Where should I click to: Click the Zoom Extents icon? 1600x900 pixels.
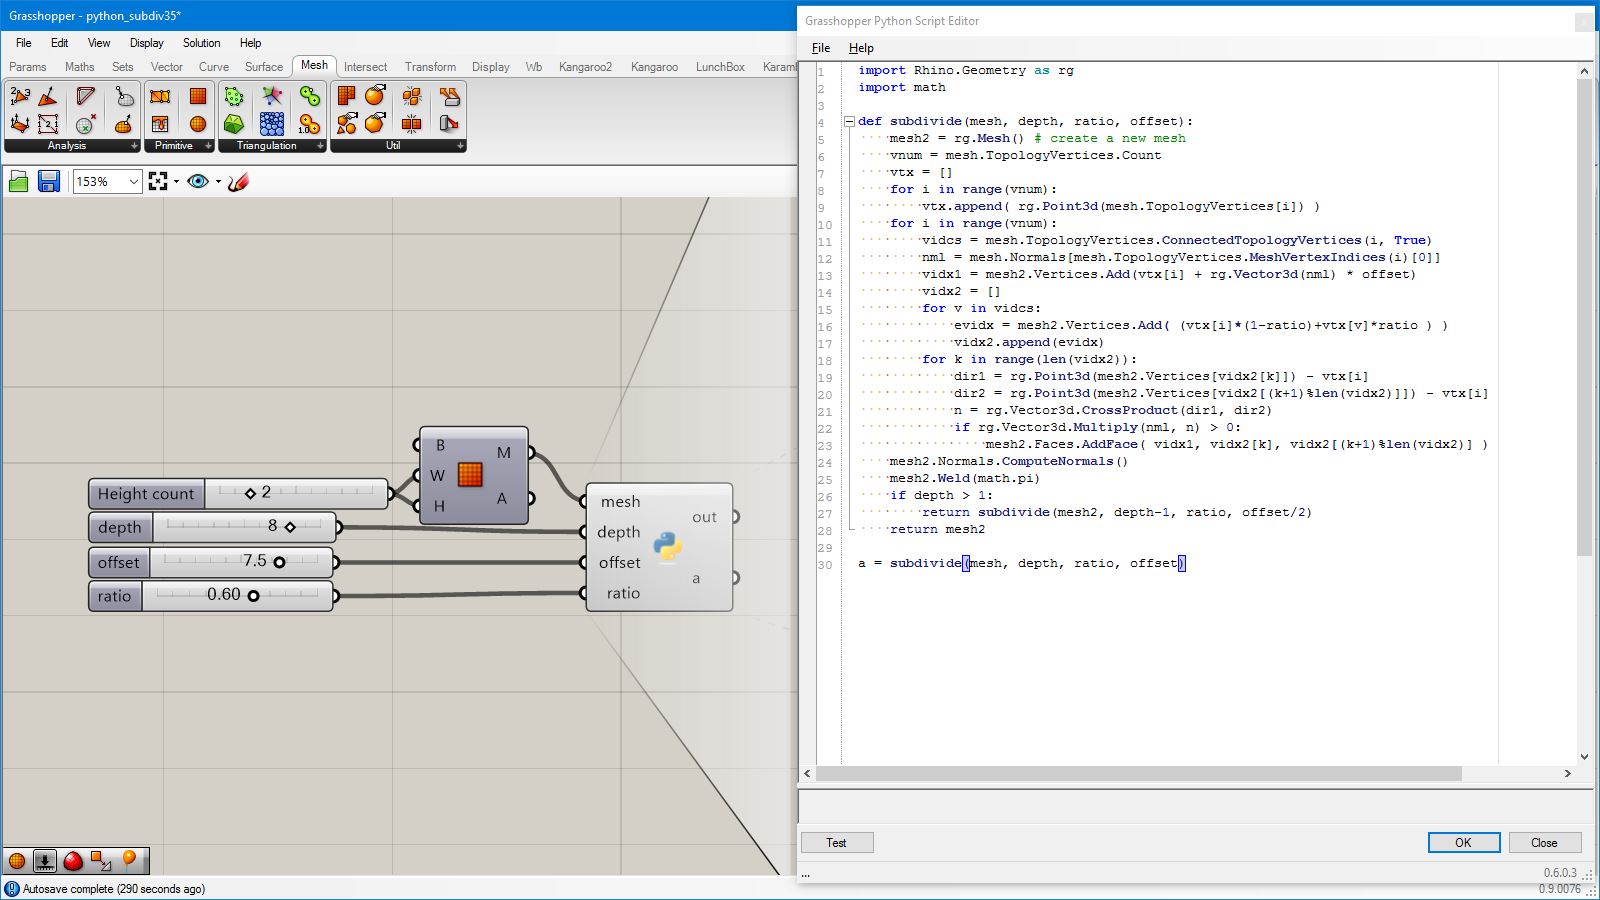(x=158, y=181)
